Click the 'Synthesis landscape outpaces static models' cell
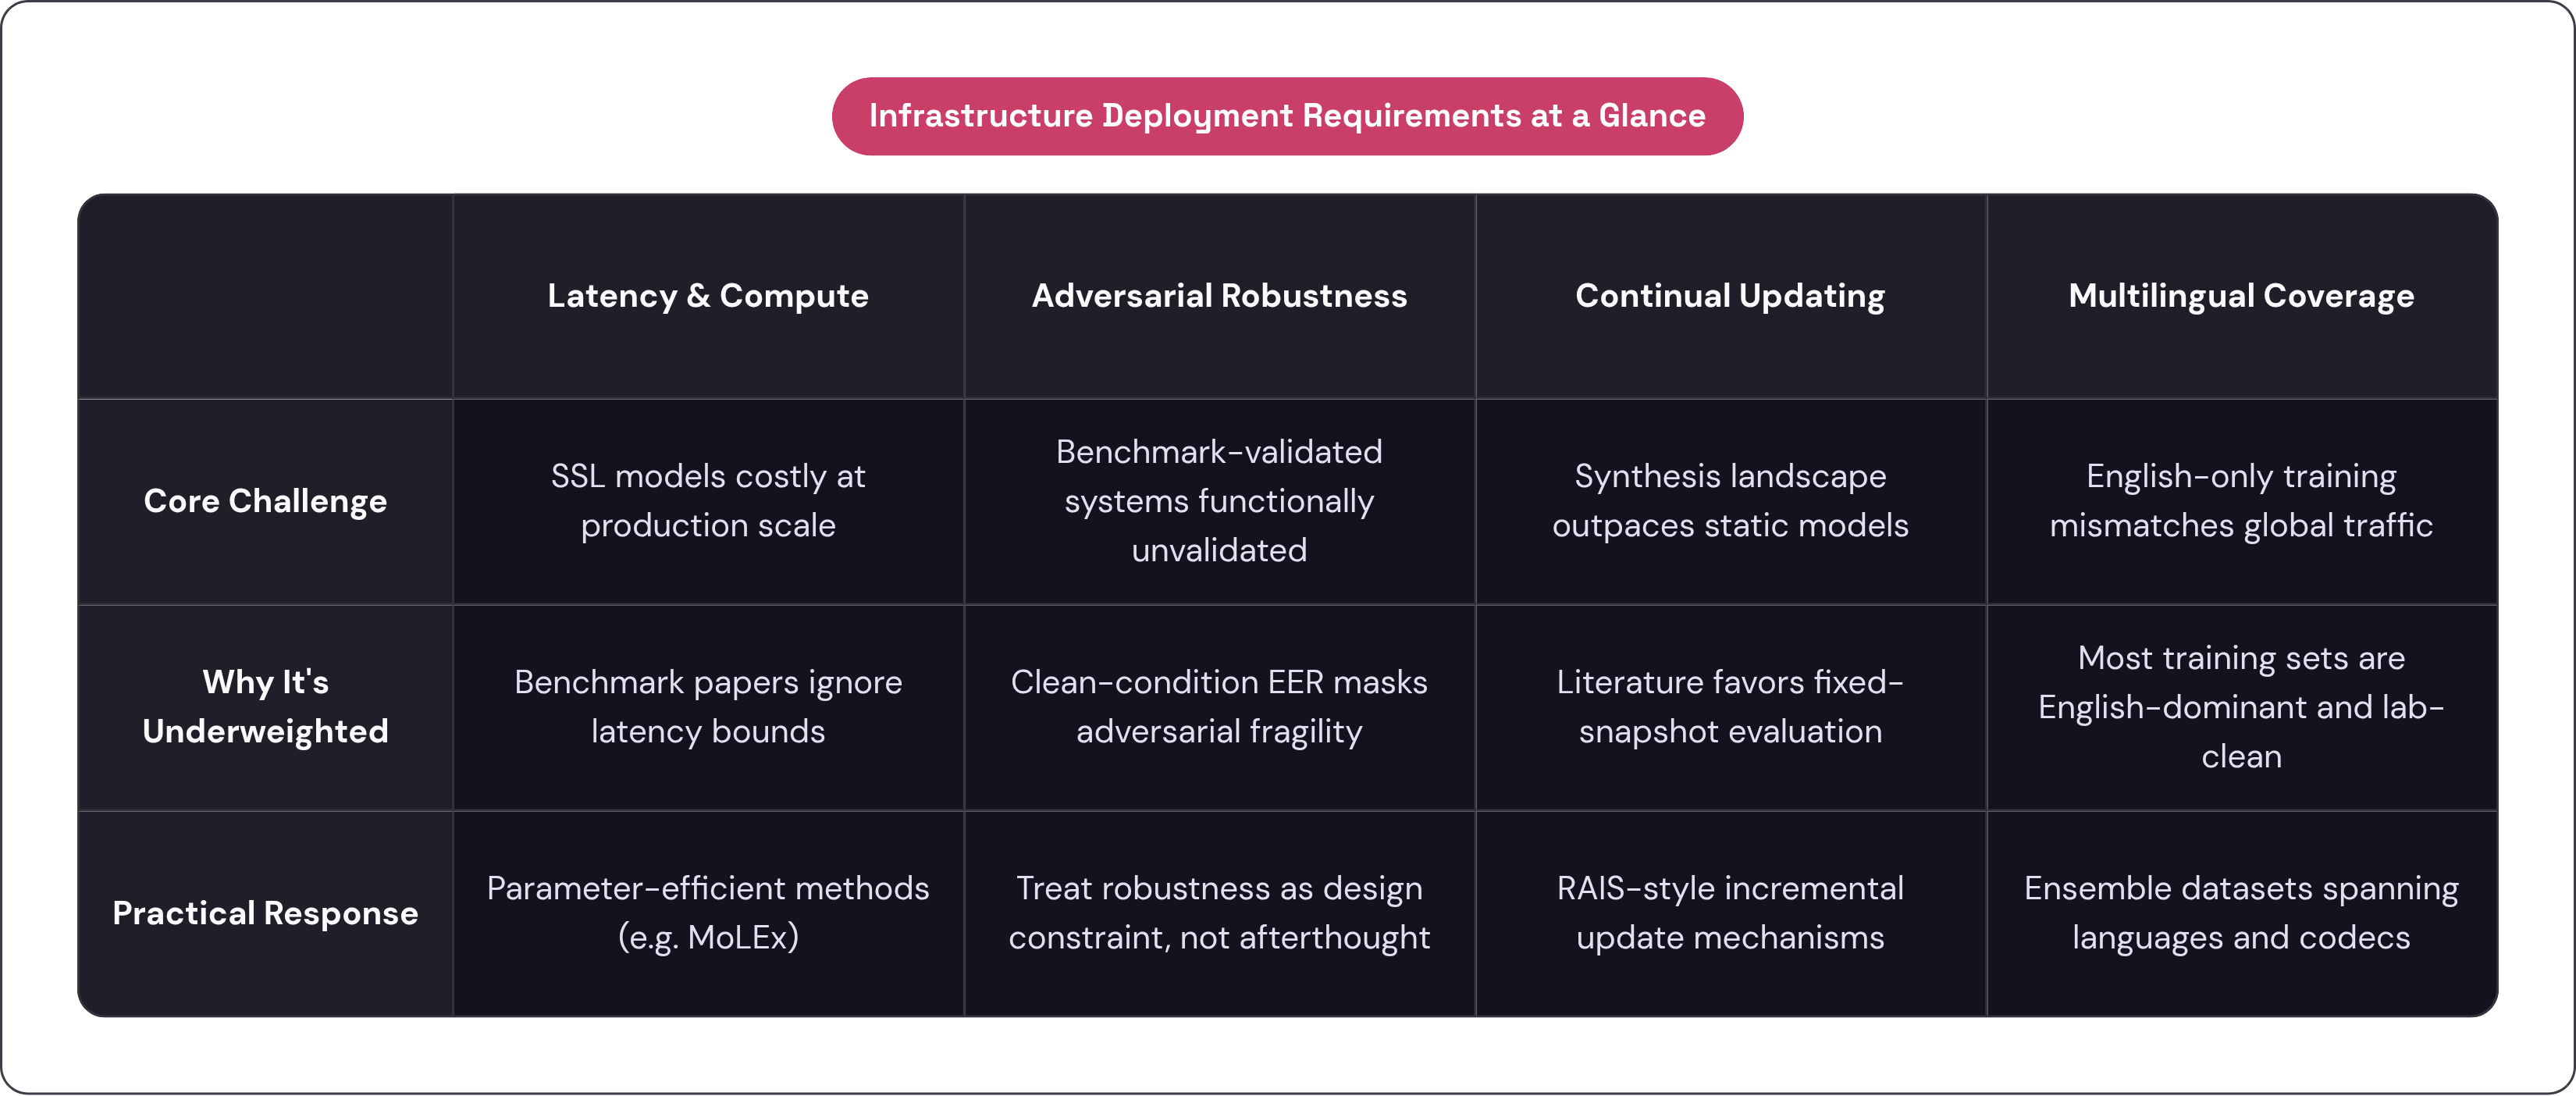 click(x=1730, y=501)
